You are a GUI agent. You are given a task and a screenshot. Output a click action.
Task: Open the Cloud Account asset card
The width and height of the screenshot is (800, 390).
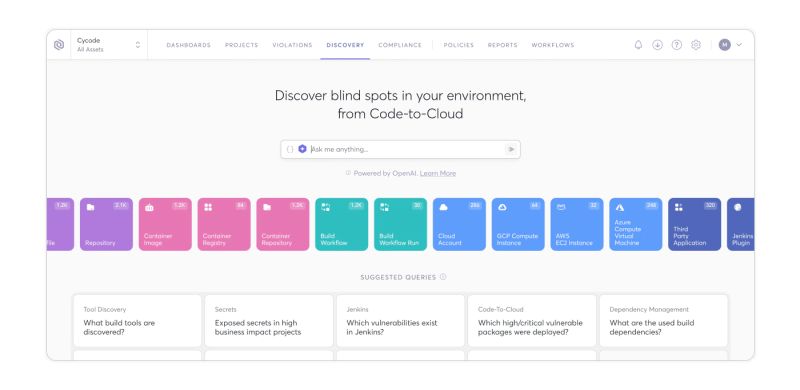[x=459, y=224]
